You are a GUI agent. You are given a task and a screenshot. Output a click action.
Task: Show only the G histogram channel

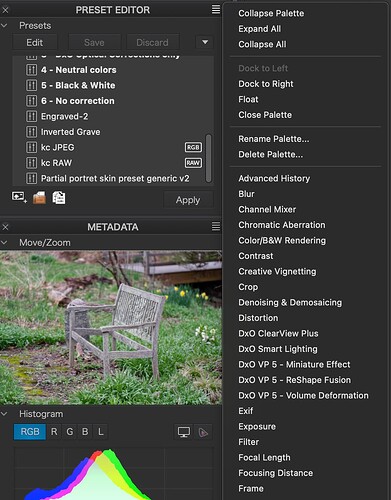point(70,432)
